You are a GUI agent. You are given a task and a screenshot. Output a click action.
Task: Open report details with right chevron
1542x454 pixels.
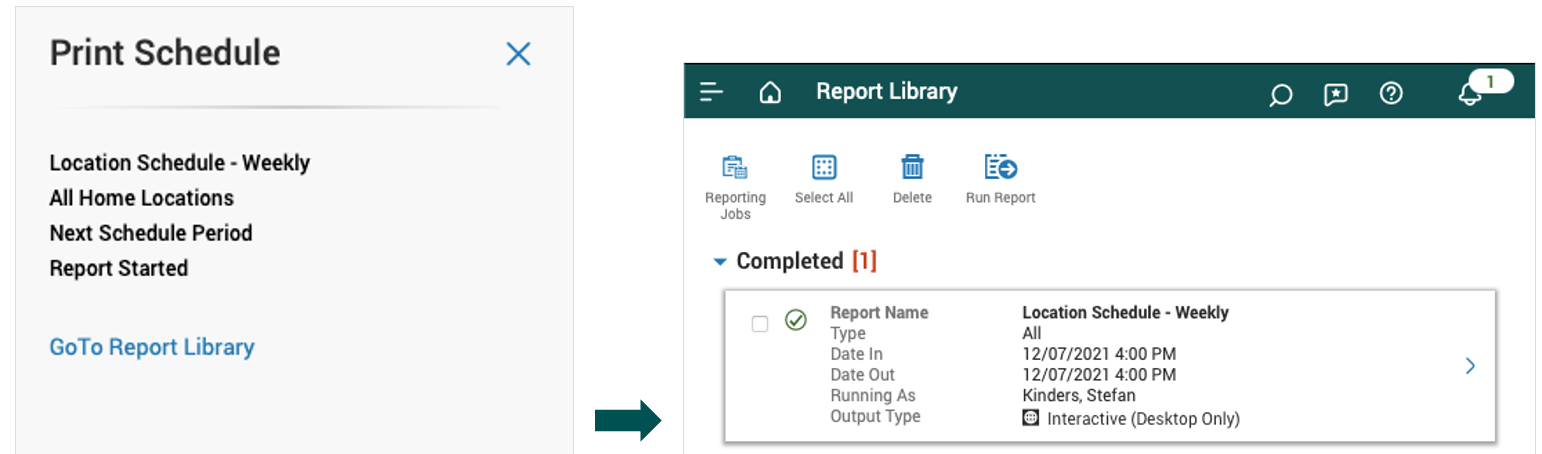(x=1470, y=366)
